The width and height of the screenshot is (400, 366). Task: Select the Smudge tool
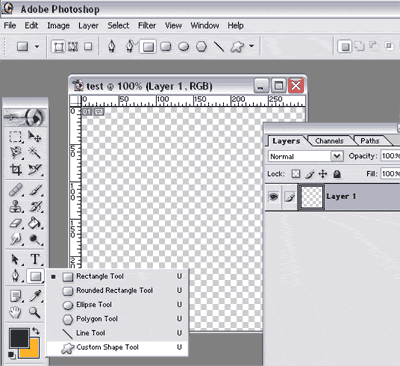(16, 239)
